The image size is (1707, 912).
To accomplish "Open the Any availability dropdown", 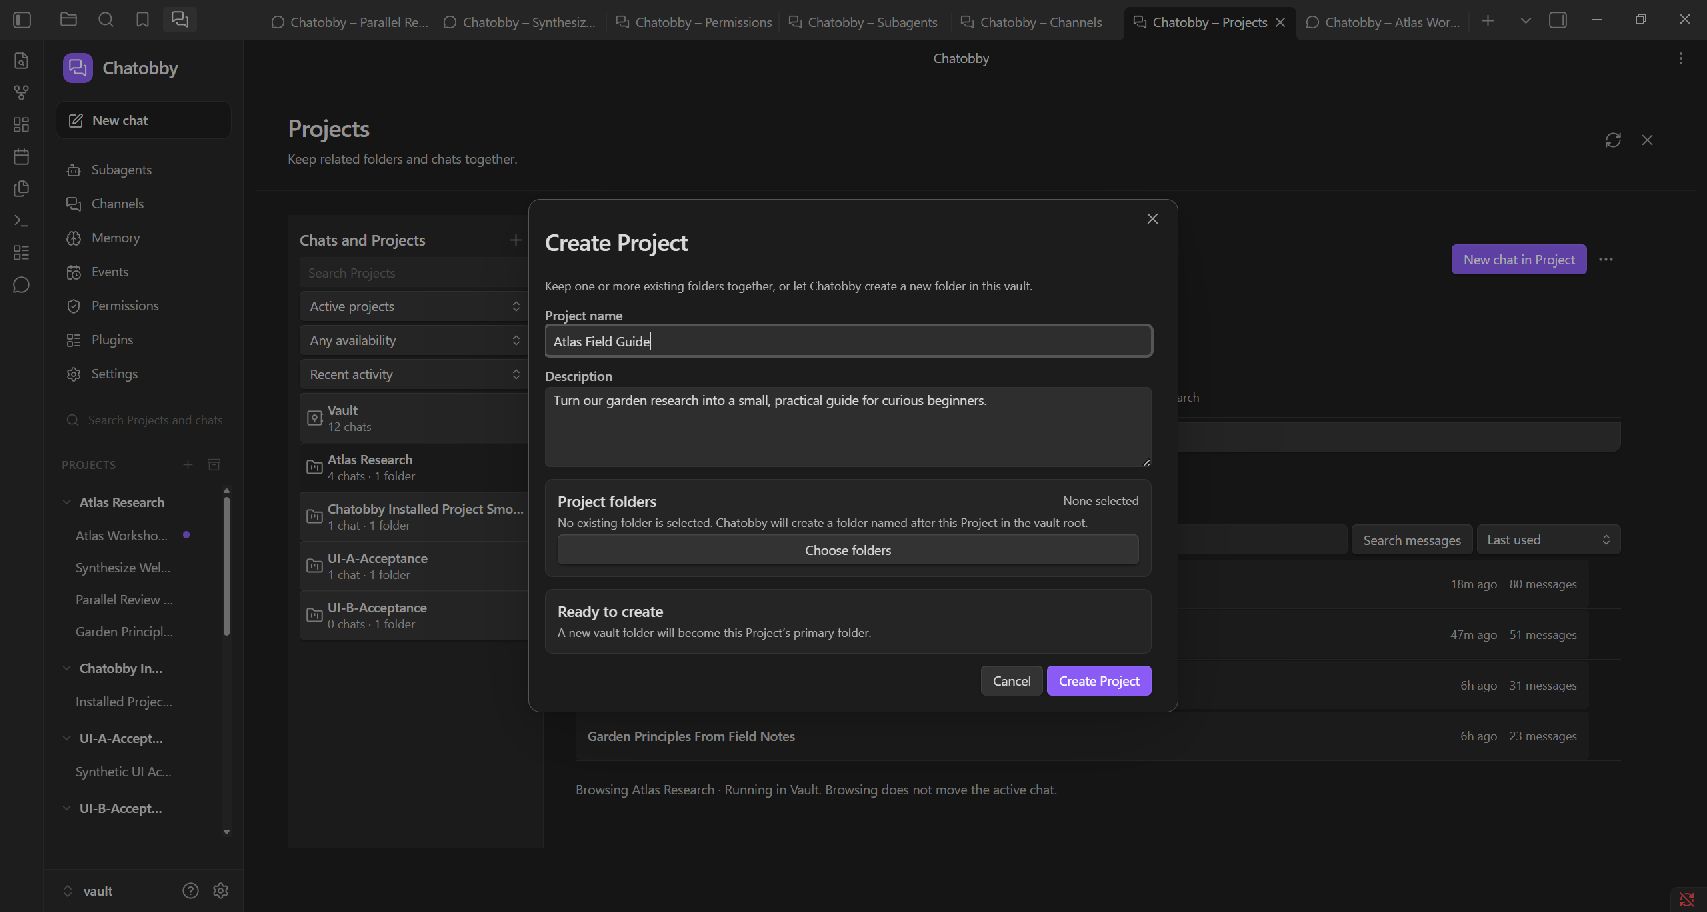I will [414, 341].
